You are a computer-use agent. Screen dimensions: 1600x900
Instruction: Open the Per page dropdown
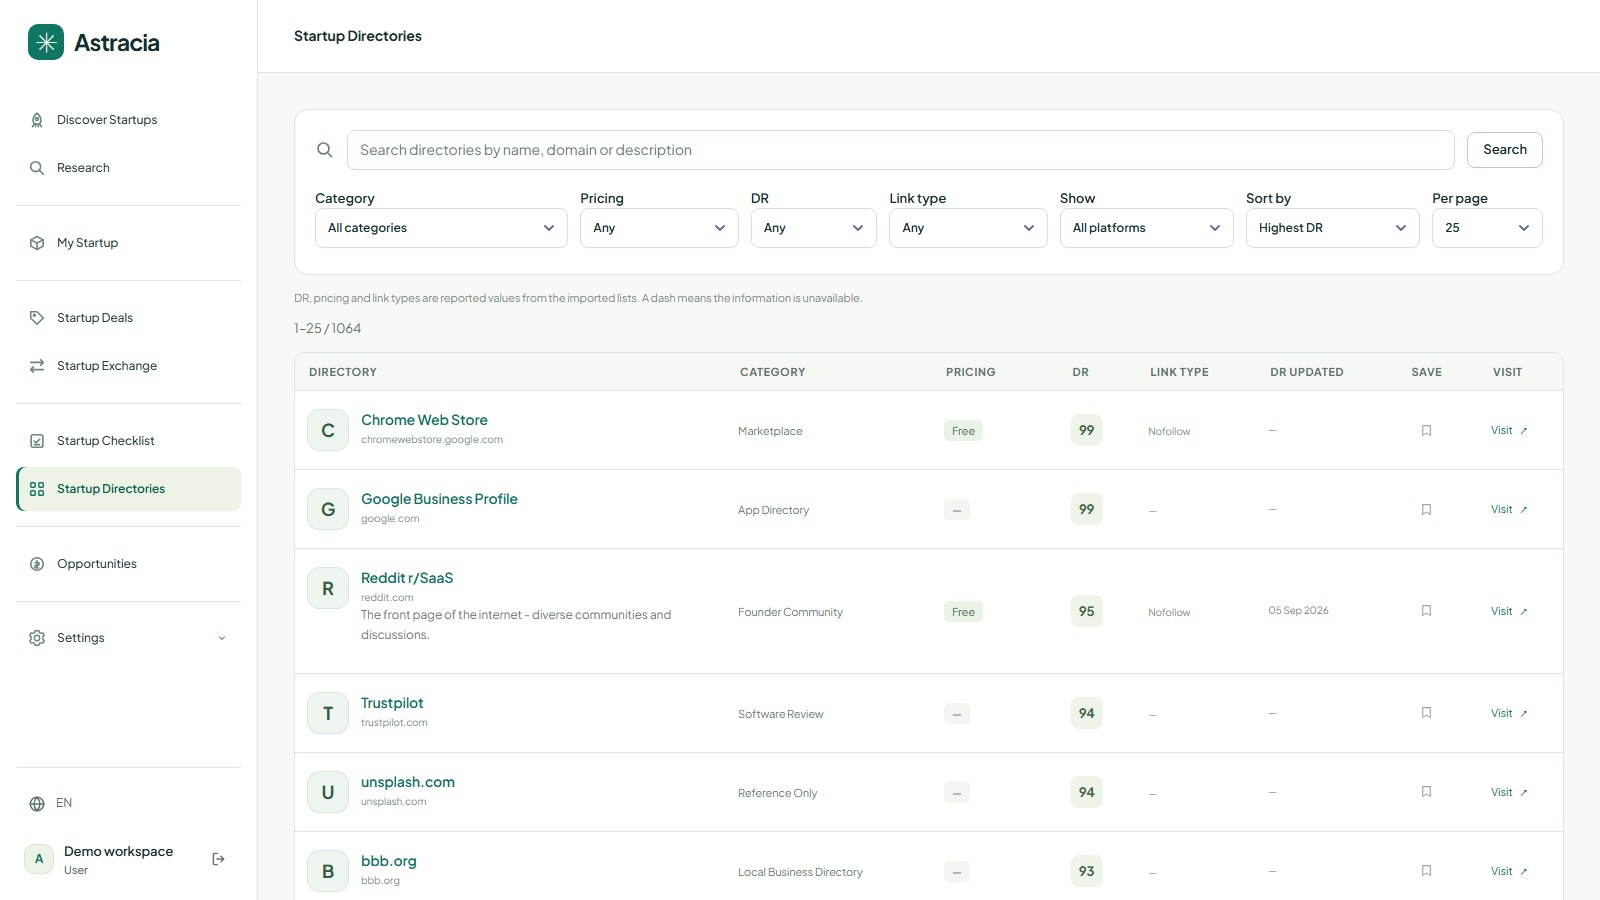(1487, 228)
